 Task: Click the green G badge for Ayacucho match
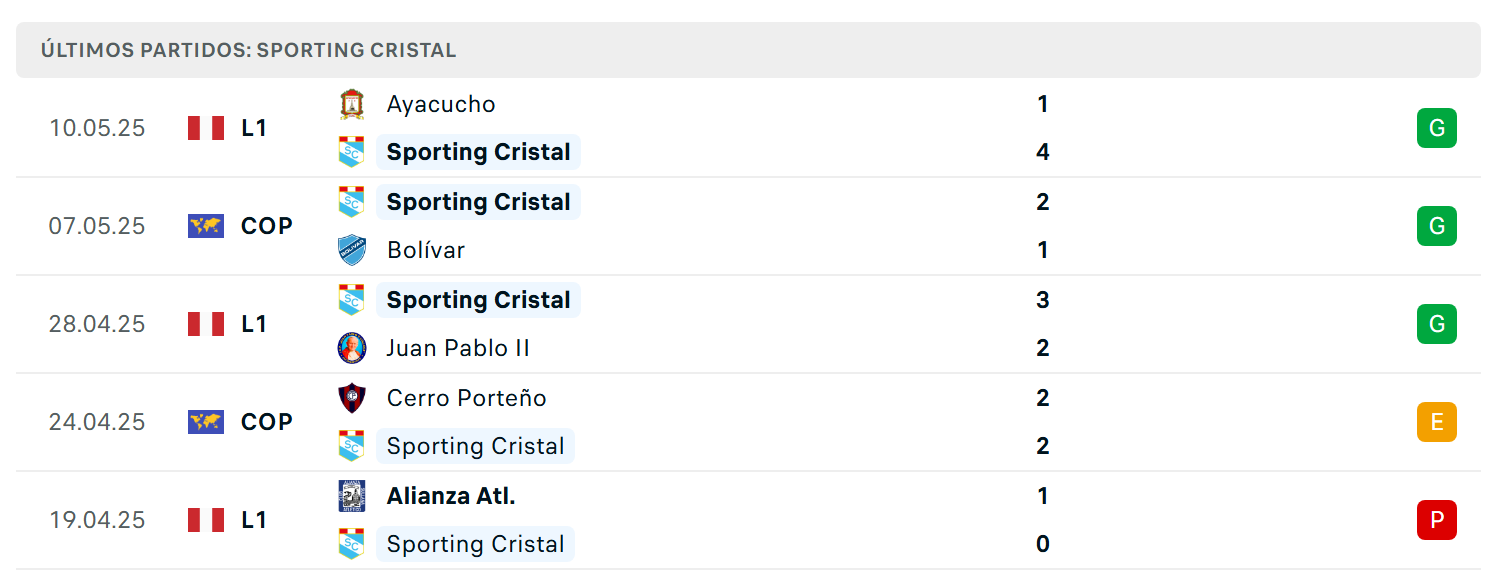1437,128
